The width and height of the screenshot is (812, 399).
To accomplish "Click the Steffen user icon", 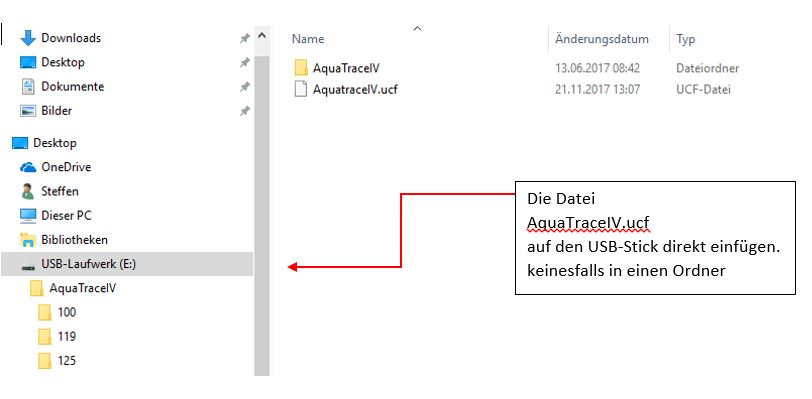I will 28,191.
